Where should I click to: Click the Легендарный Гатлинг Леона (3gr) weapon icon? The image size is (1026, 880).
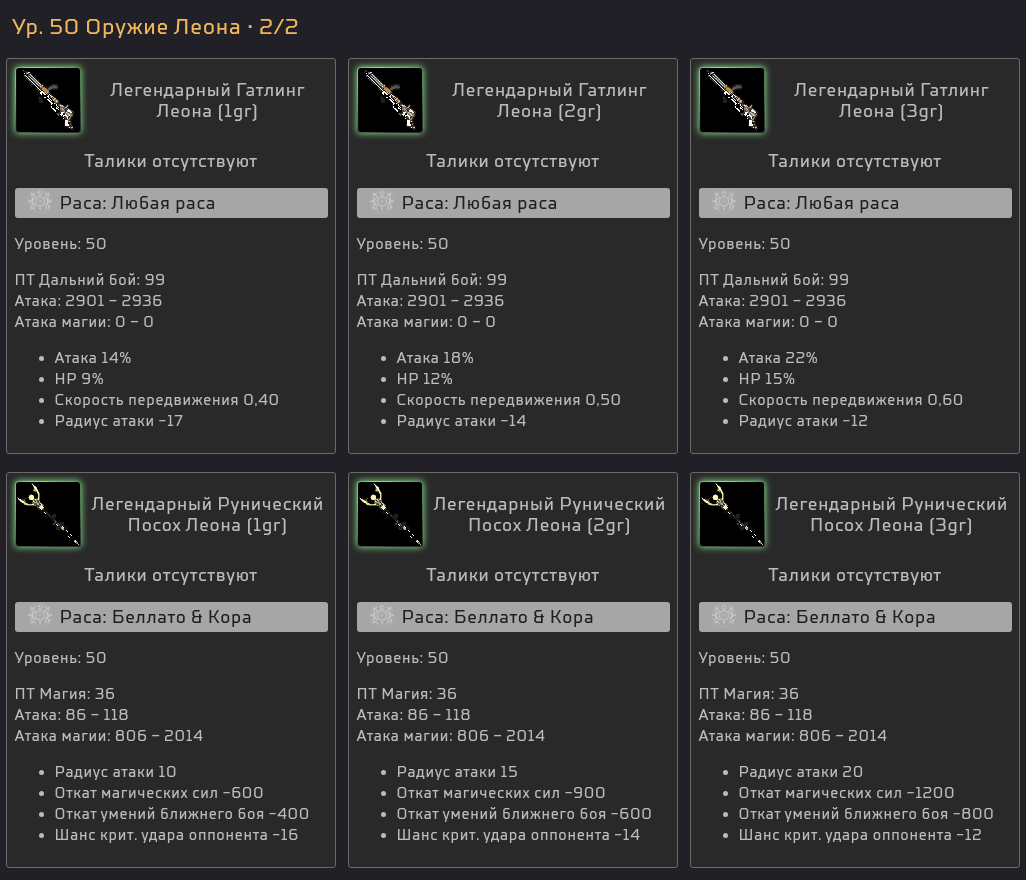point(732,100)
